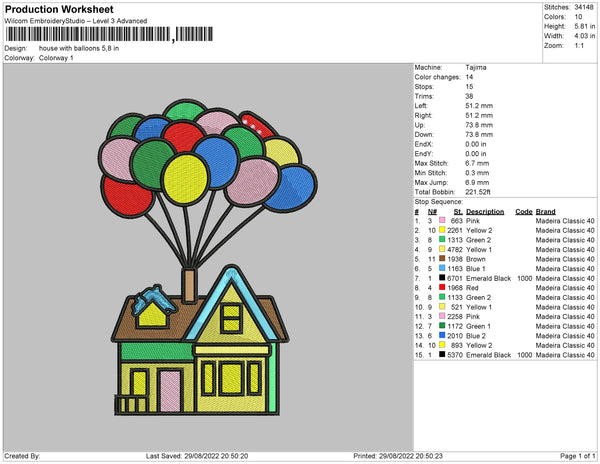
Task: Select the pink swatch beside 2258 stitches
Action: [442, 316]
